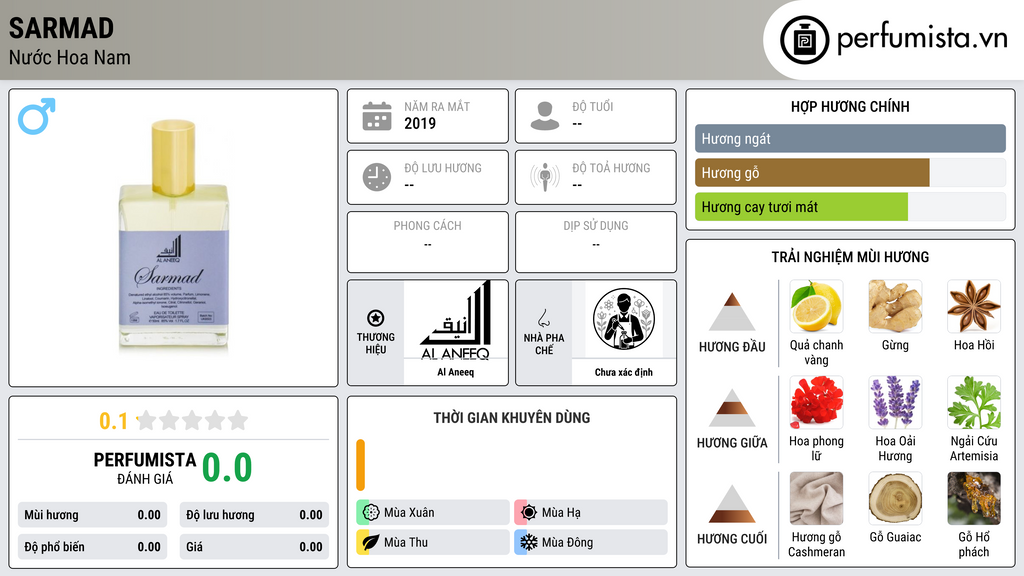The width and height of the screenshot is (1024, 576).
Task: Click the perfumista.vn site name link
Action: 922,39
